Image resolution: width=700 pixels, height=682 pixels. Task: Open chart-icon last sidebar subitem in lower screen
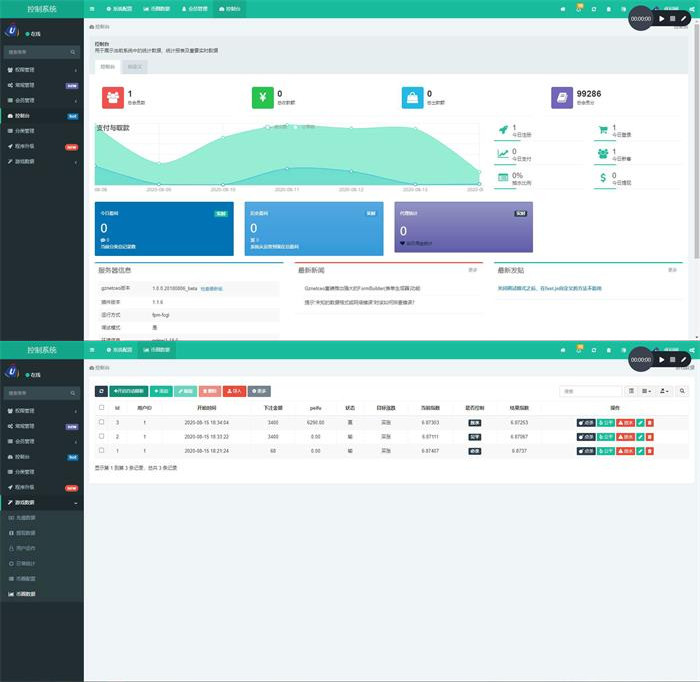click(x=42, y=594)
